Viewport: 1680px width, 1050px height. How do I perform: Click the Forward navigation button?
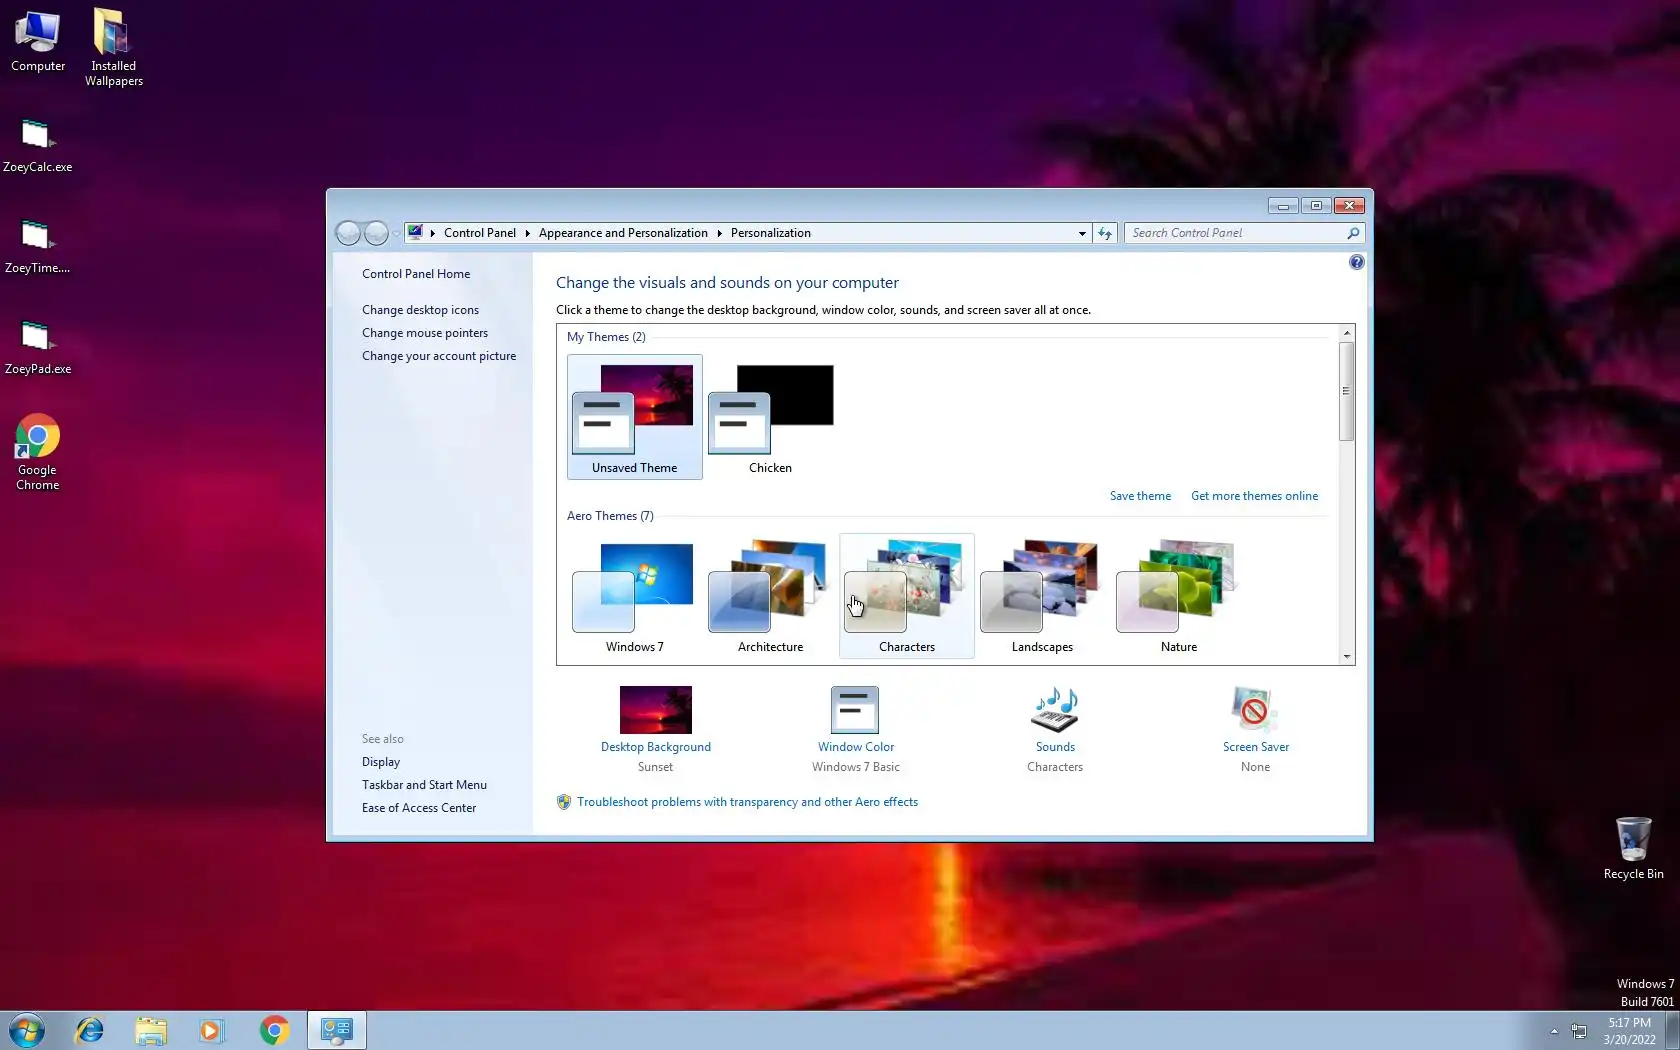pyautogui.click(x=376, y=233)
